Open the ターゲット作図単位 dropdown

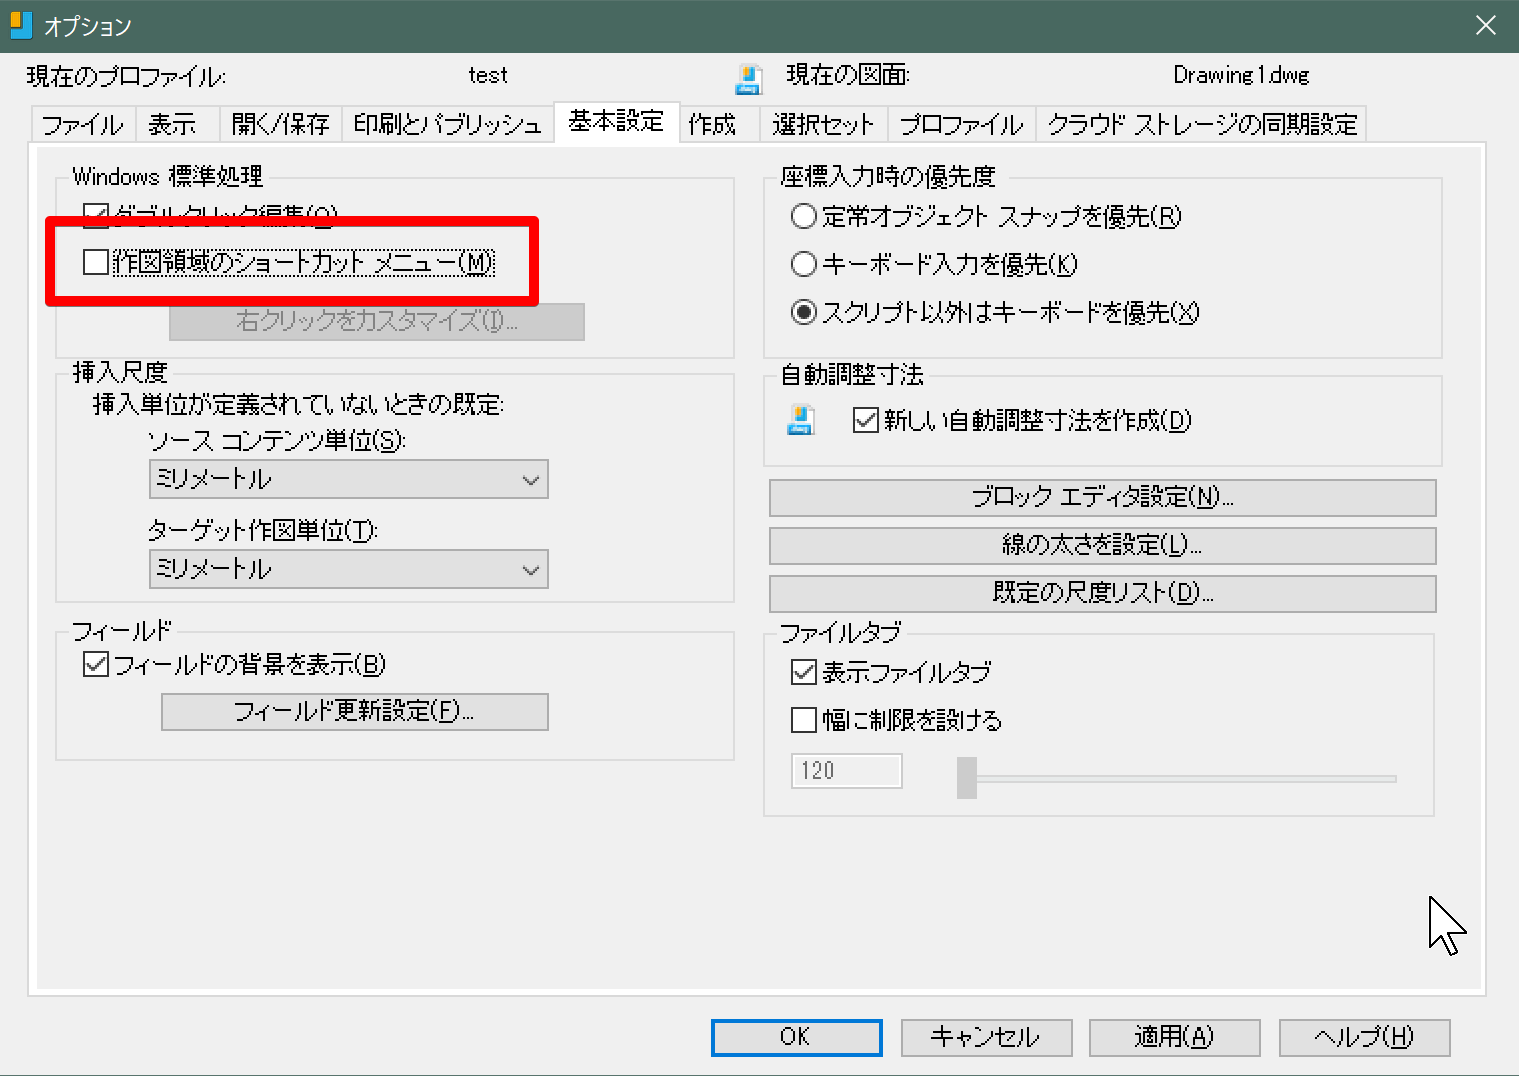click(x=348, y=569)
